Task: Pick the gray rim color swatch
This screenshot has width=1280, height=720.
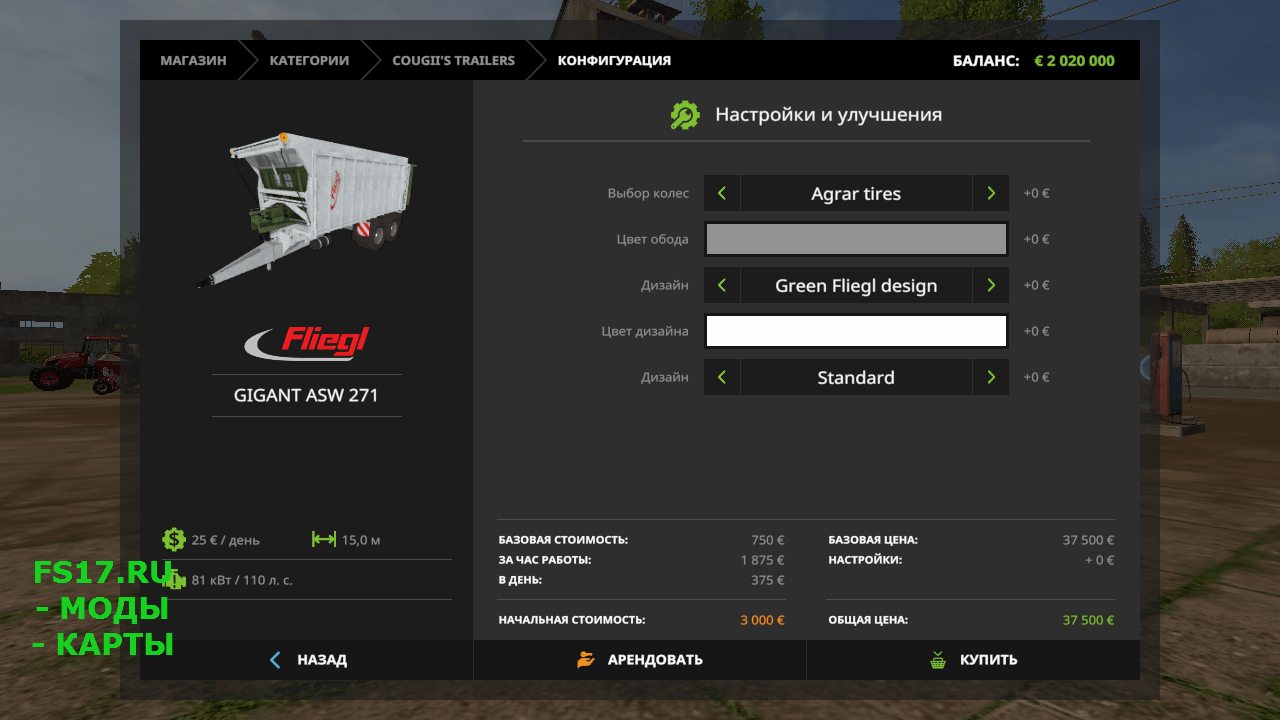Action: click(x=856, y=239)
